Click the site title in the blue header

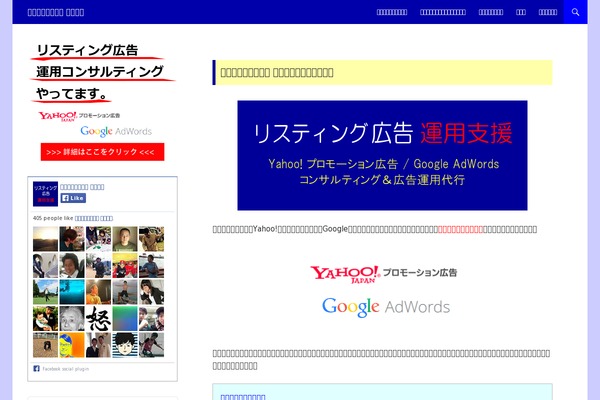[56, 12]
